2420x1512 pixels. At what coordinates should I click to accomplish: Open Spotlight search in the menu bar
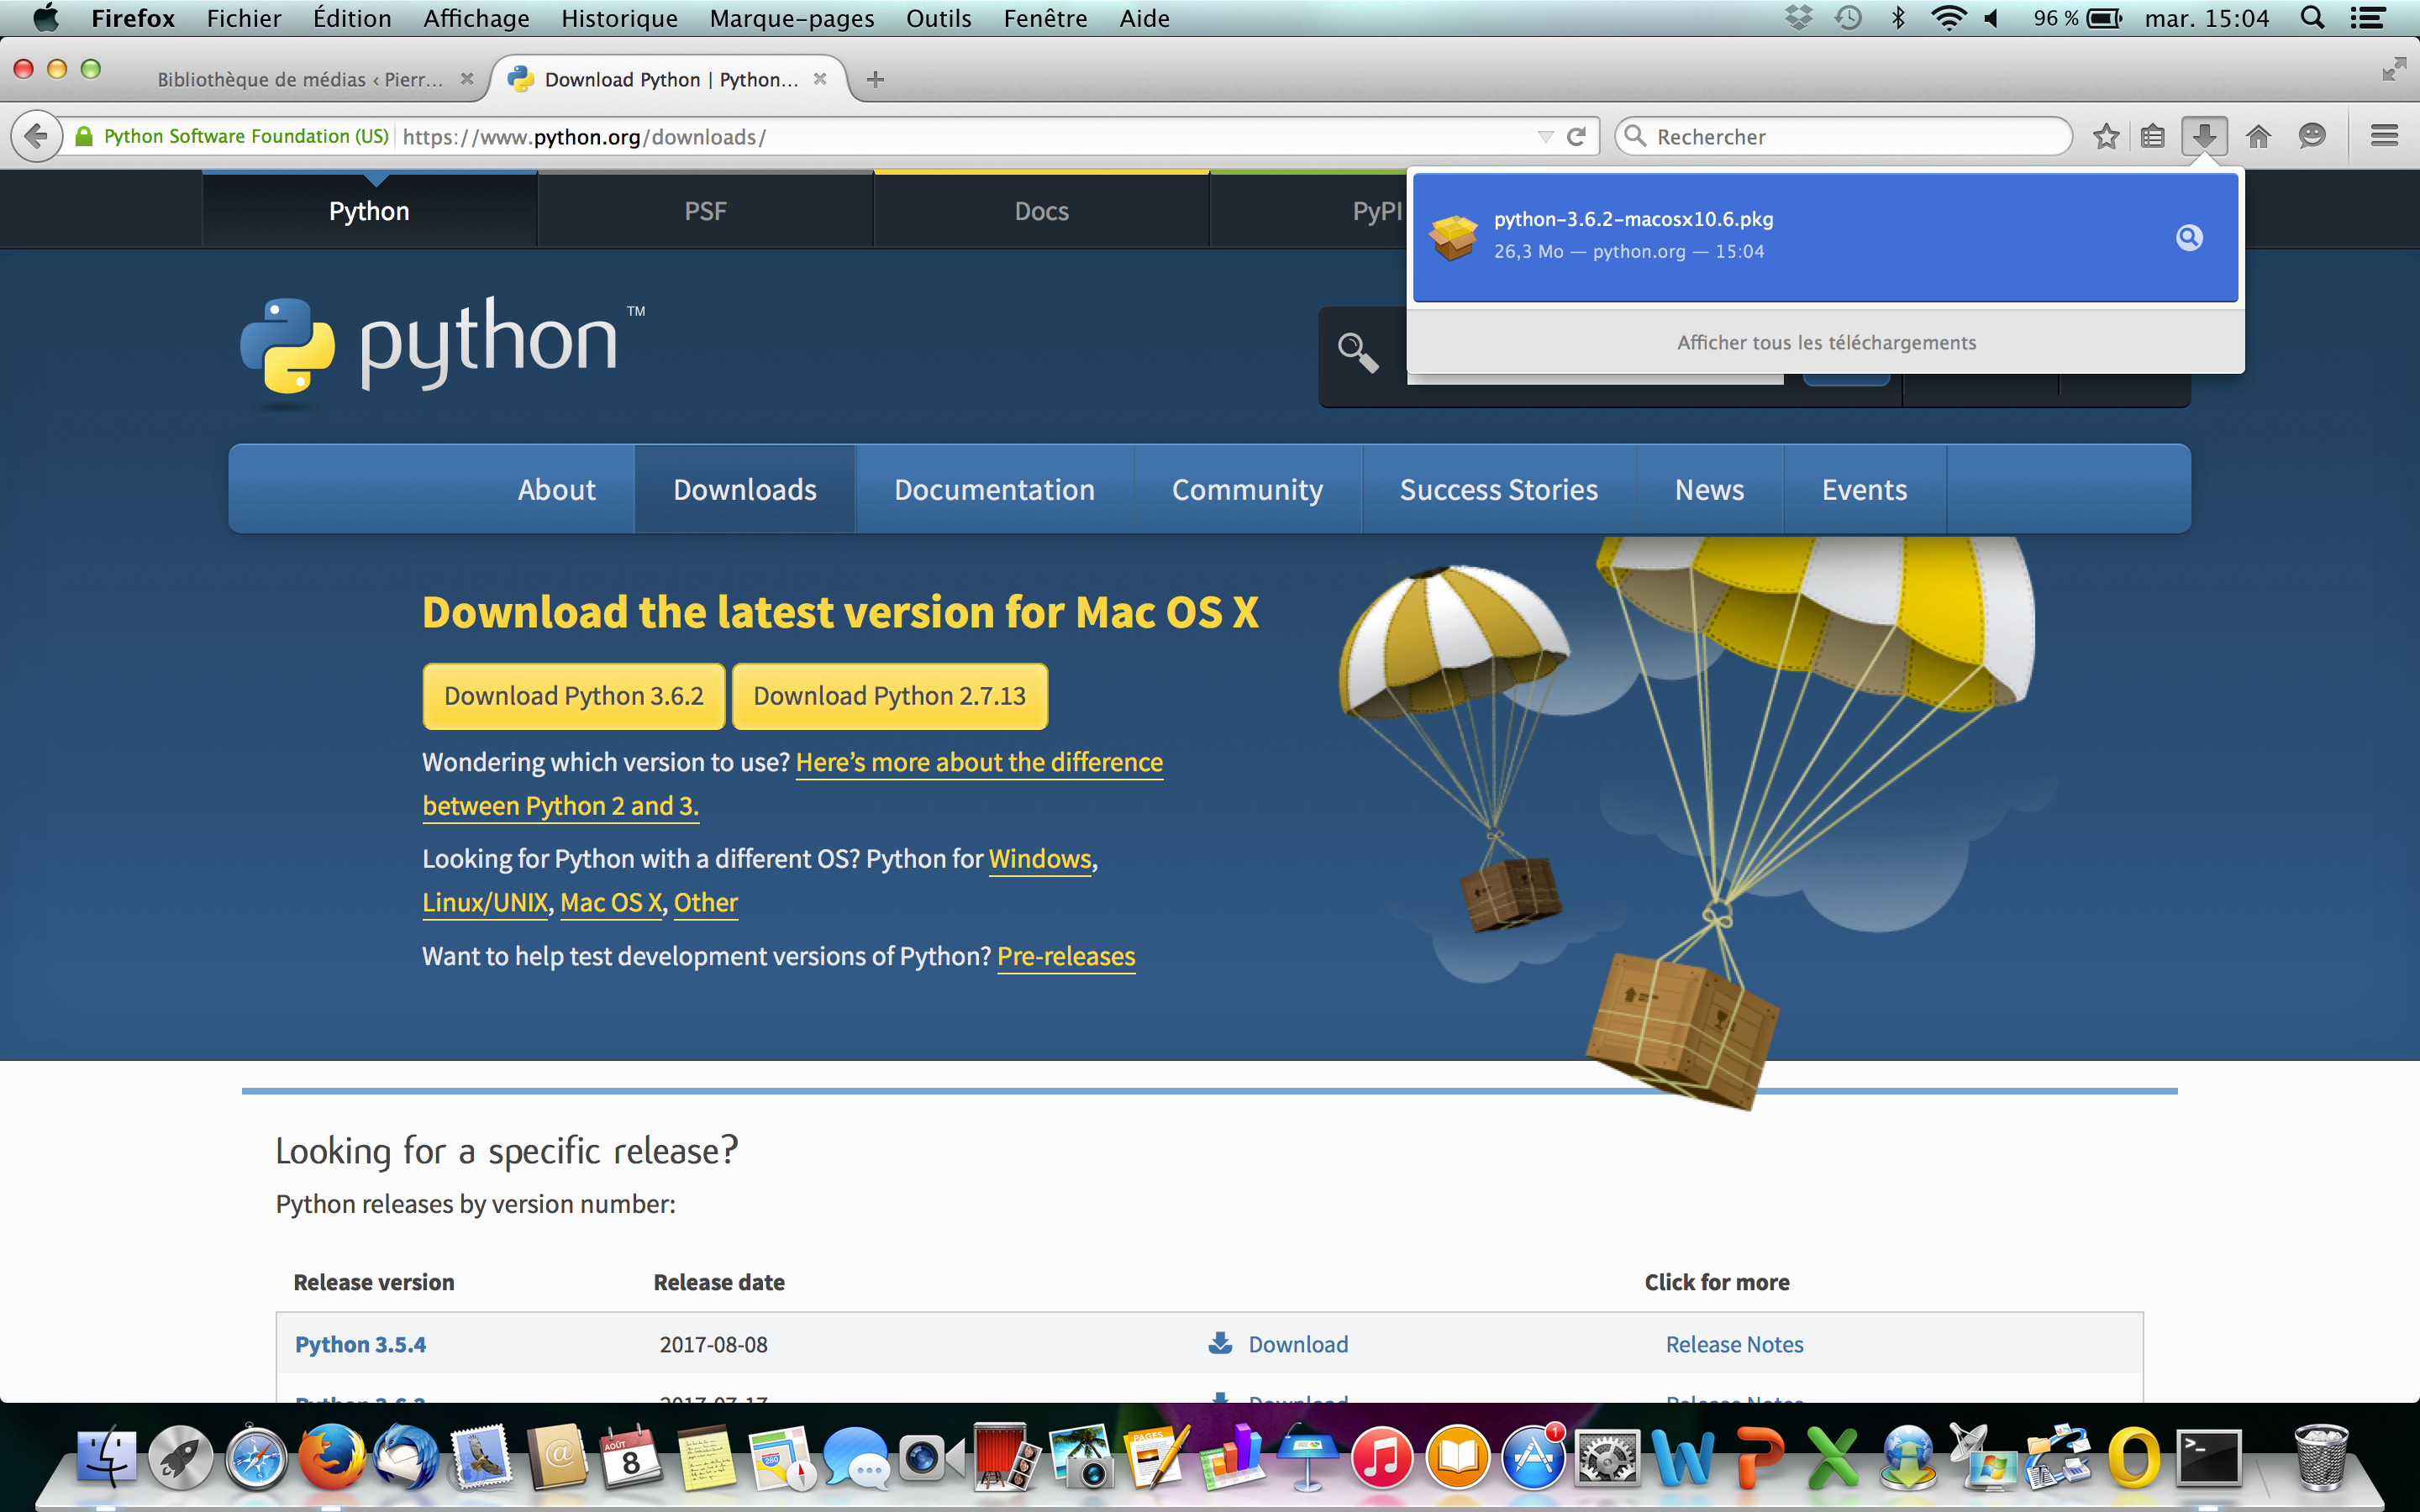click(2312, 18)
